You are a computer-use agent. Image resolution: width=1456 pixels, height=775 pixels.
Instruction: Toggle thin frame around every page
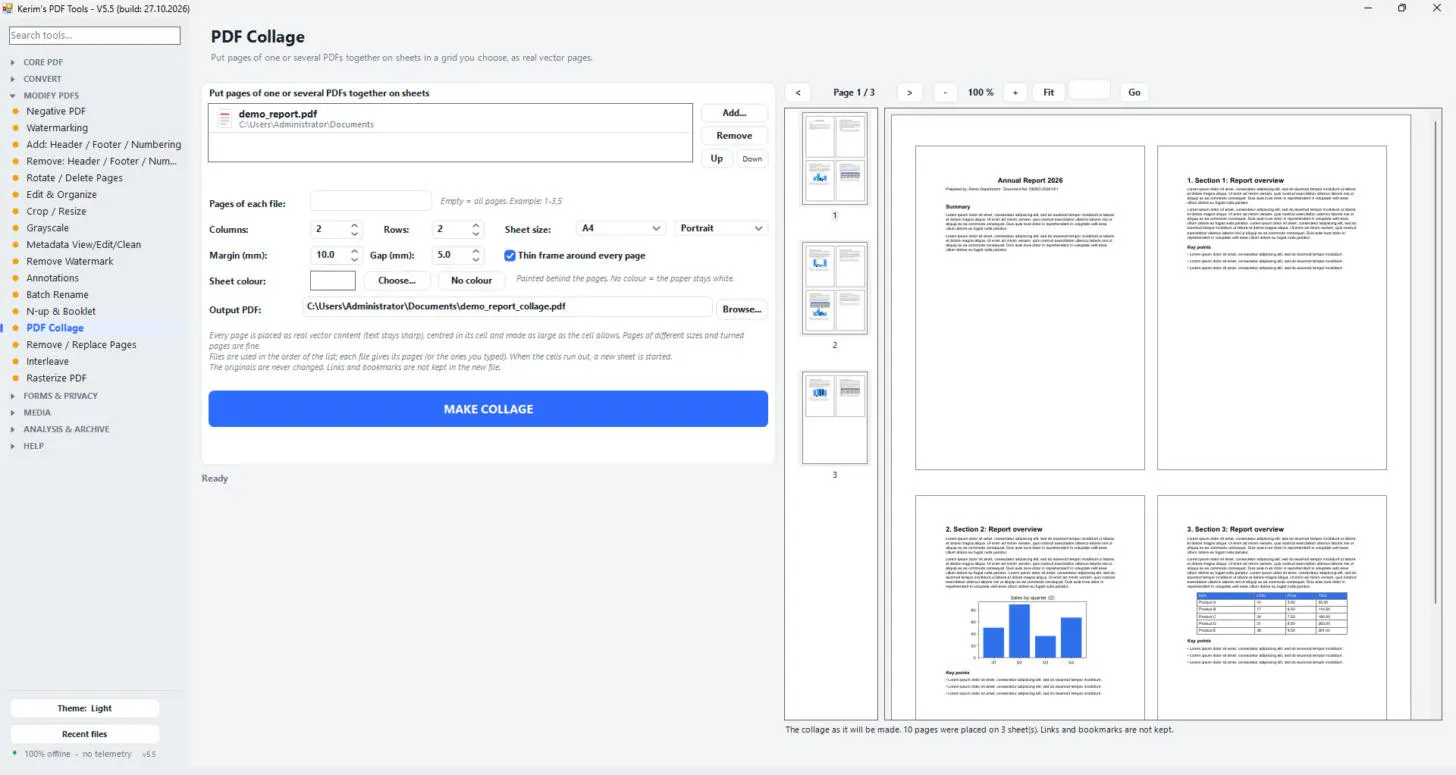(x=510, y=255)
